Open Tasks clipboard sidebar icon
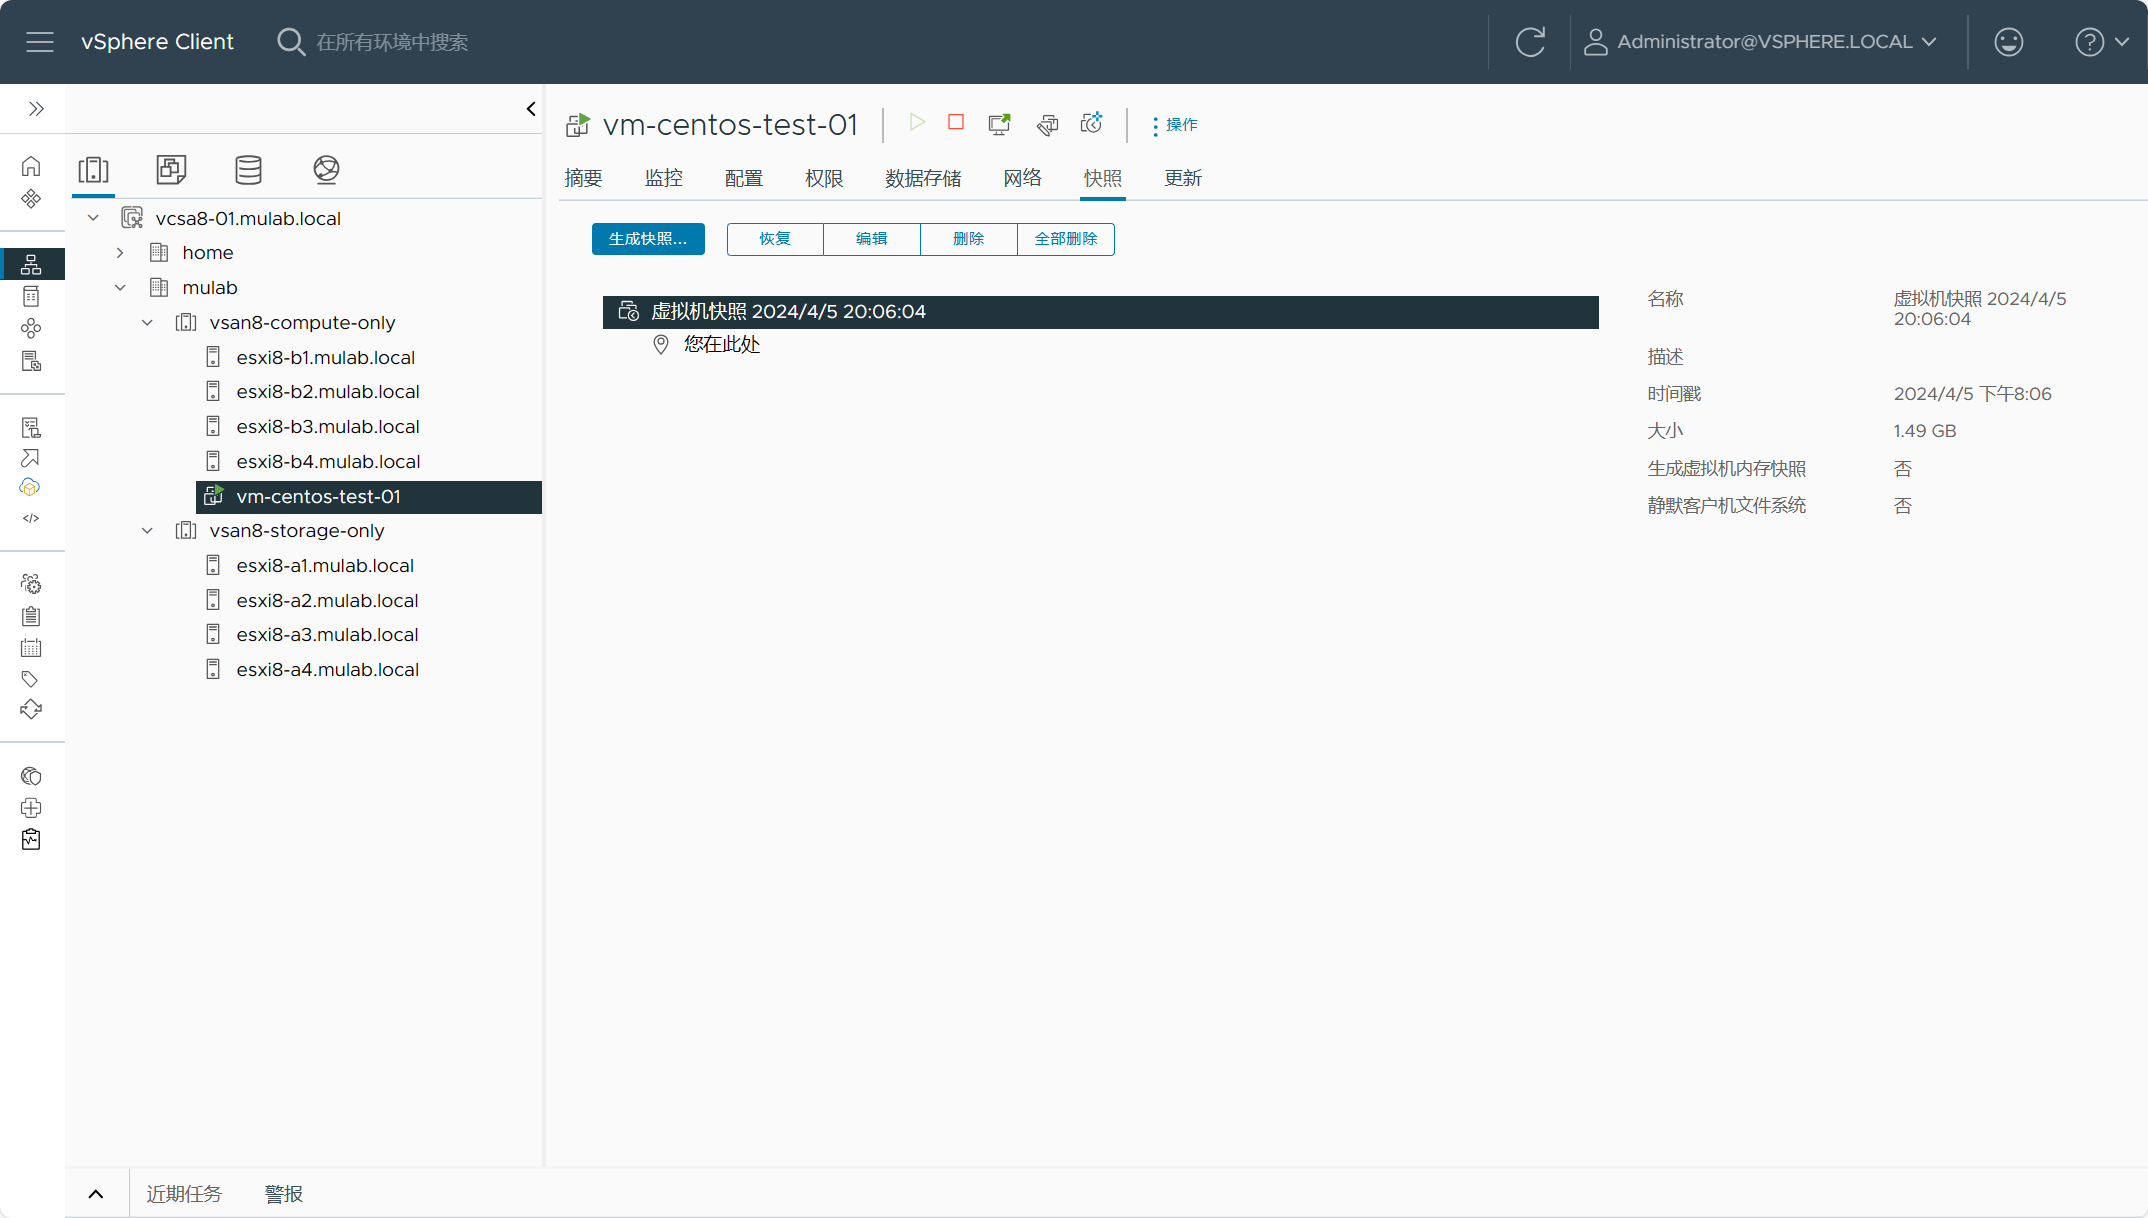 (x=31, y=616)
